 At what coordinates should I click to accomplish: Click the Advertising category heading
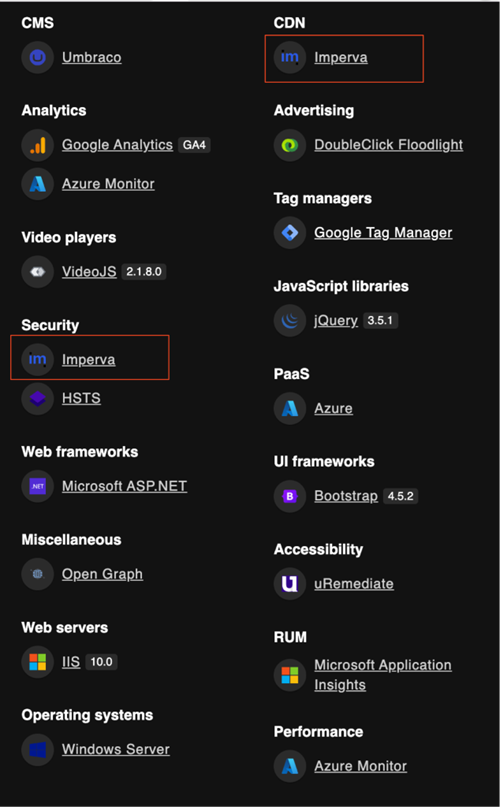pyautogui.click(x=314, y=111)
